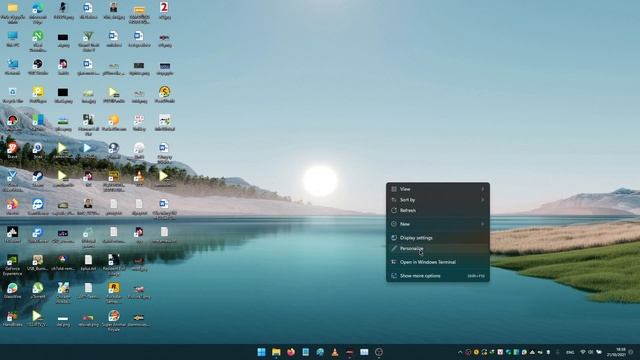Screen dimensions: 640x360
Task: Select the Resident Evil Village desktop shortcut
Action: click(114, 265)
